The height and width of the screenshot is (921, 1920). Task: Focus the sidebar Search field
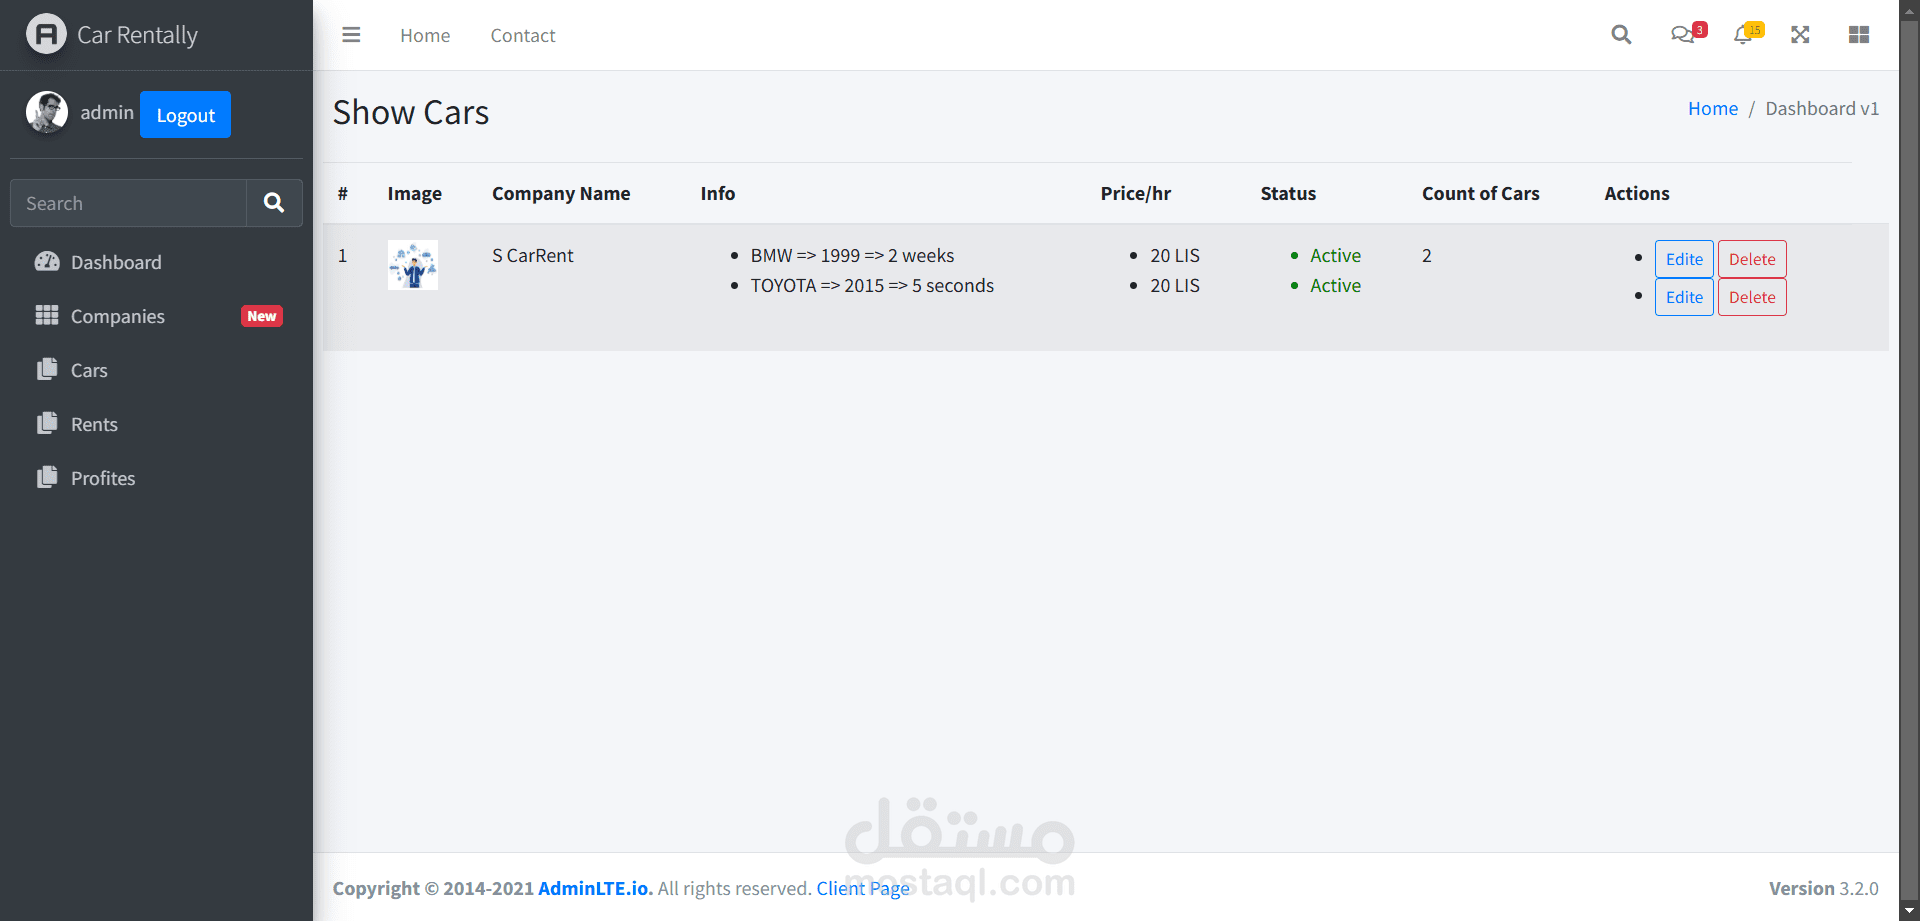coord(128,203)
